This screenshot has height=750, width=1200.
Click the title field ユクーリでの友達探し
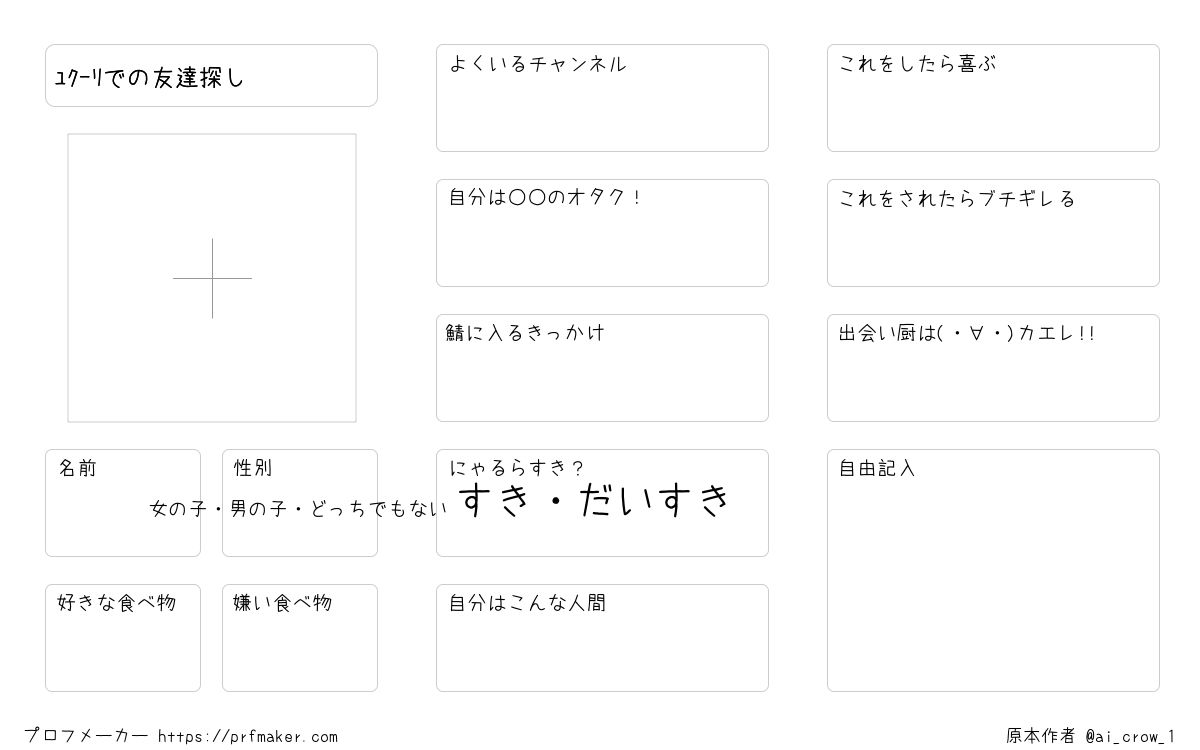(211, 75)
